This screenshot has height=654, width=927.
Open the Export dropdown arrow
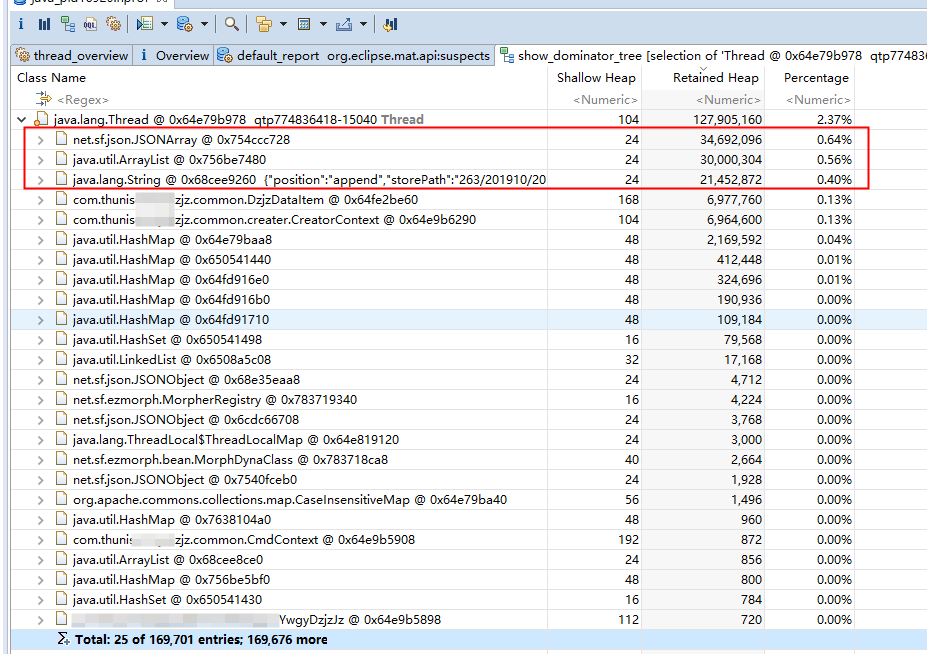click(363, 24)
